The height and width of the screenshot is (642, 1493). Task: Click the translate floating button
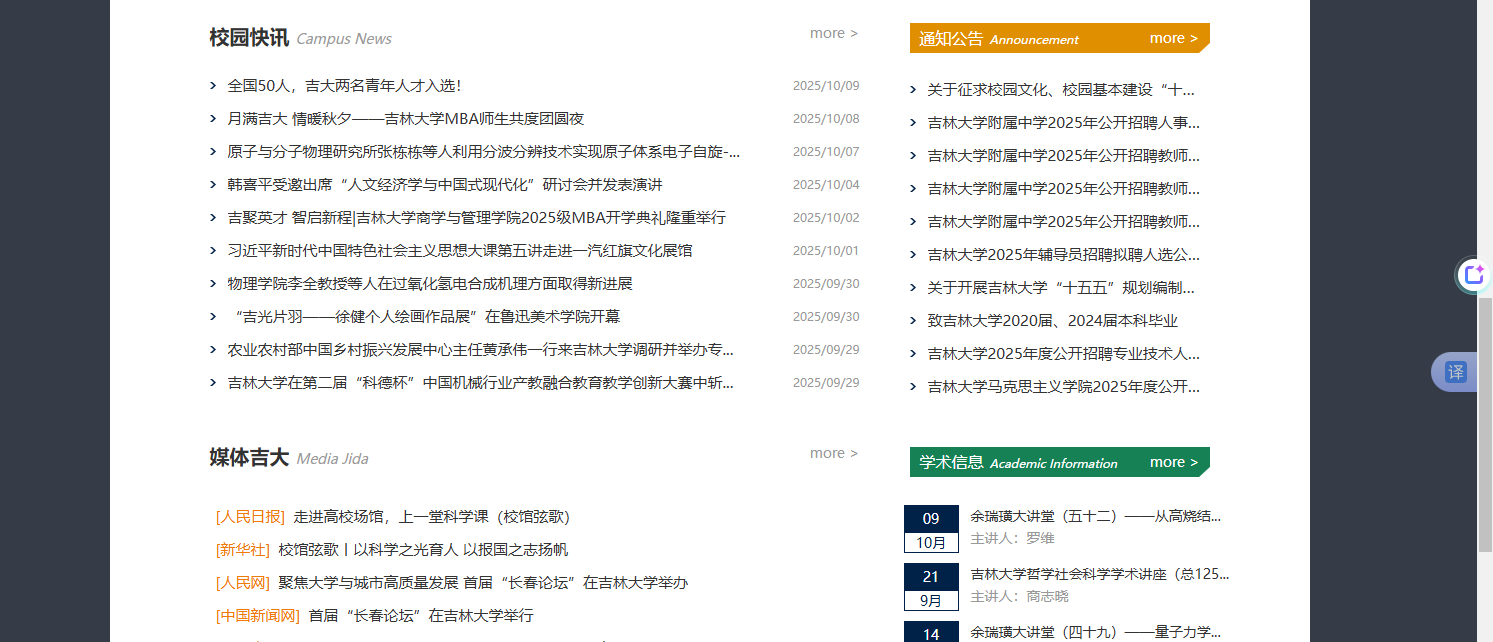1456,372
